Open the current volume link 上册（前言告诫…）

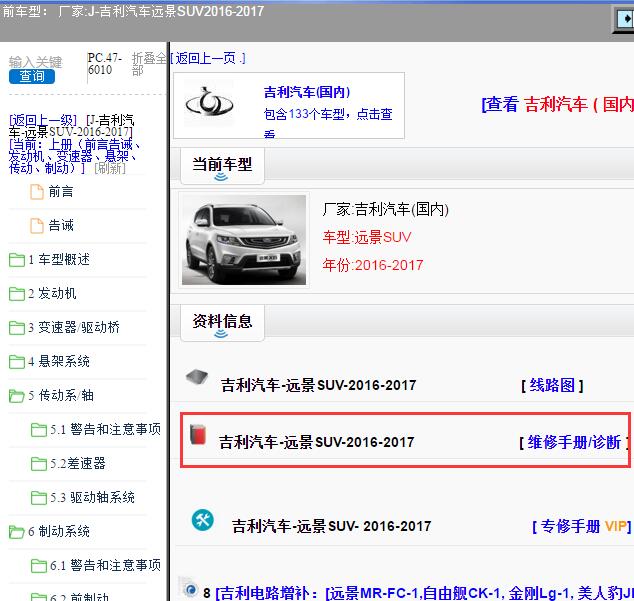point(74,156)
